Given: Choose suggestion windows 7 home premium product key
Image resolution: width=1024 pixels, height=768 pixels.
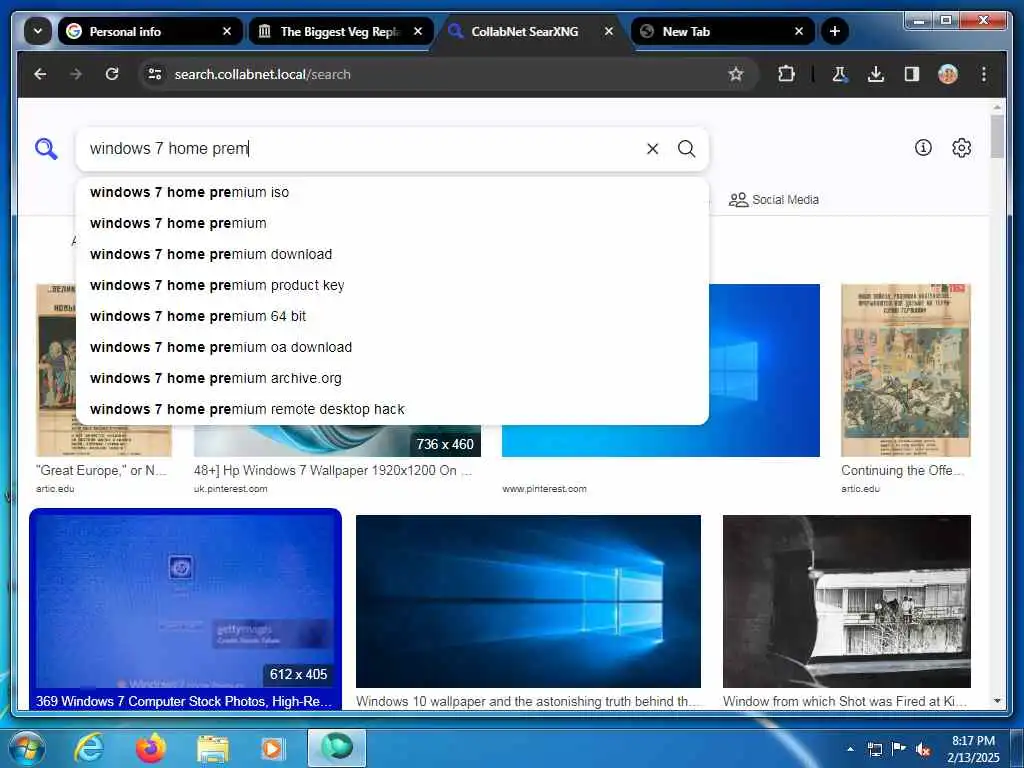Looking at the screenshot, I should click(x=392, y=285).
